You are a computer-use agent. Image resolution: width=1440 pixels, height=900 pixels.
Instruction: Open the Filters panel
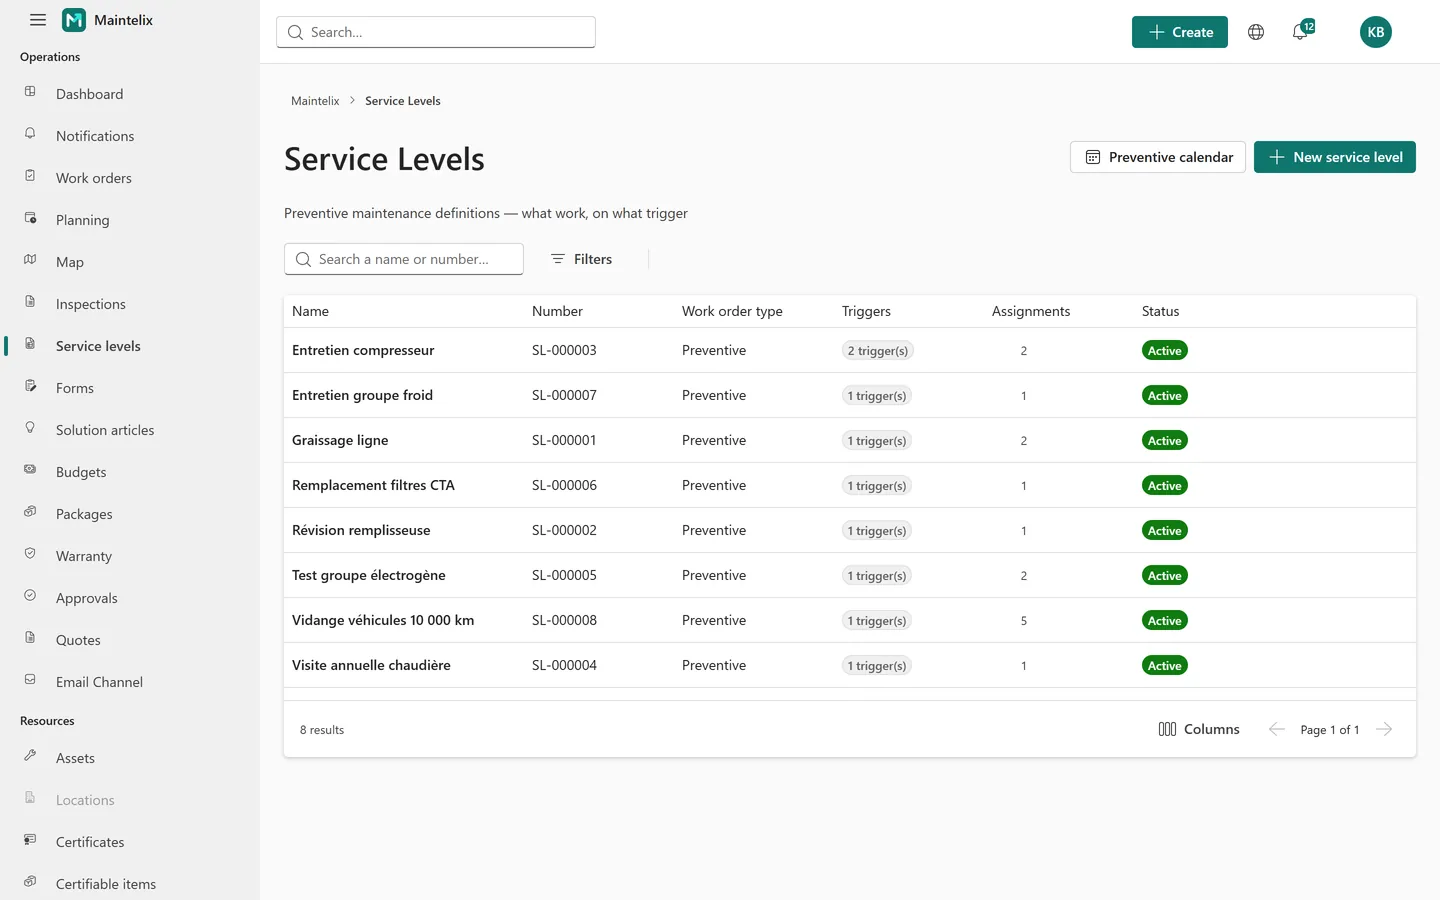(581, 259)
